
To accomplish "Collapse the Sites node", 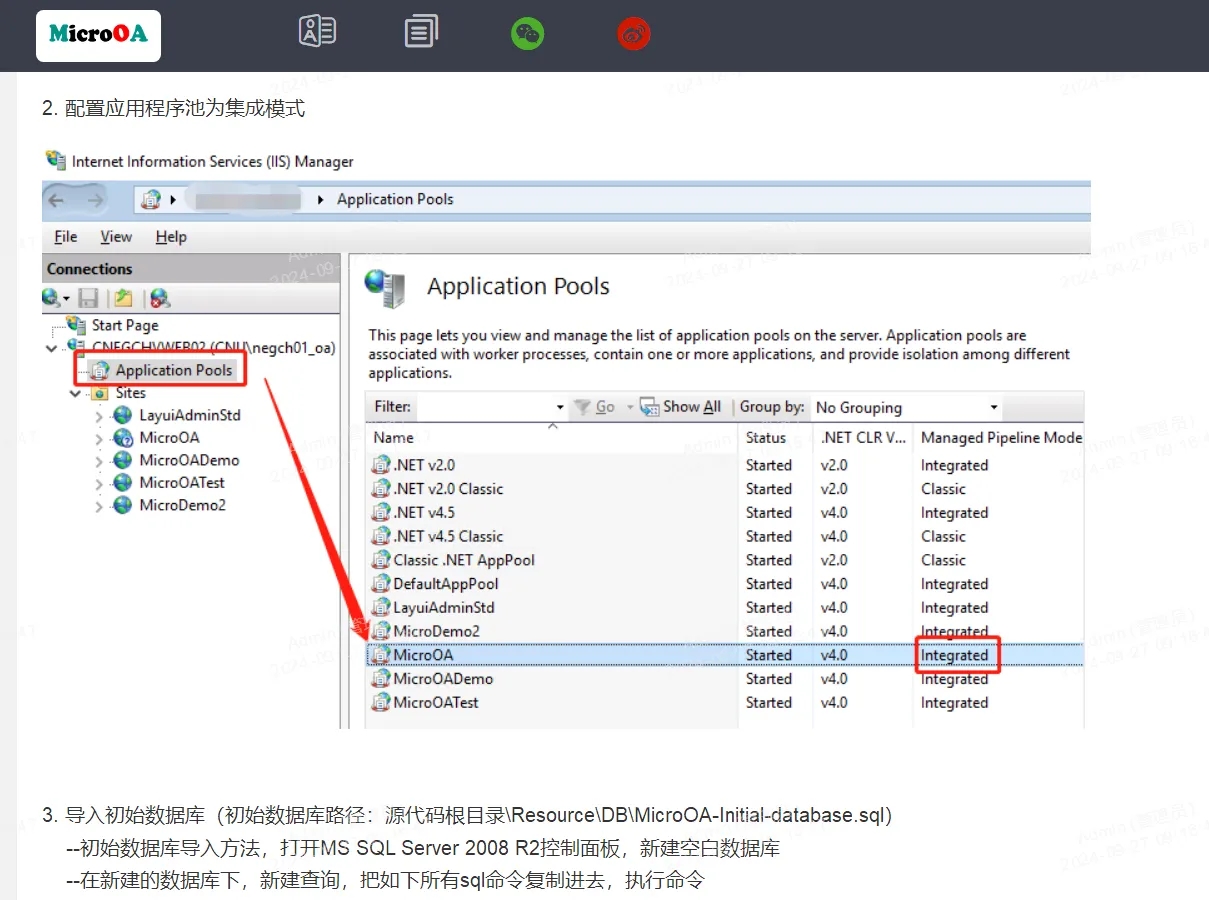I will 75,394.
